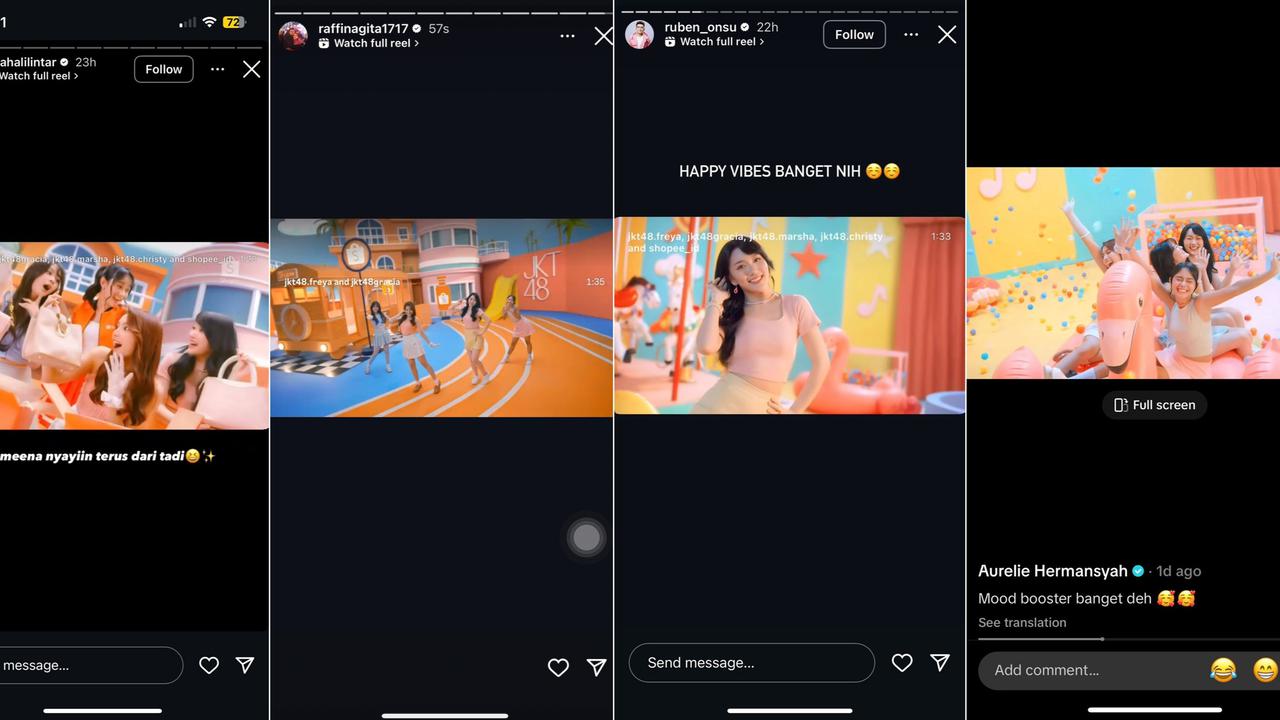Open Watch full reel in ahalilintar story
The image size is (1280, 720).
pyautogui.click(x=38, y=76)
